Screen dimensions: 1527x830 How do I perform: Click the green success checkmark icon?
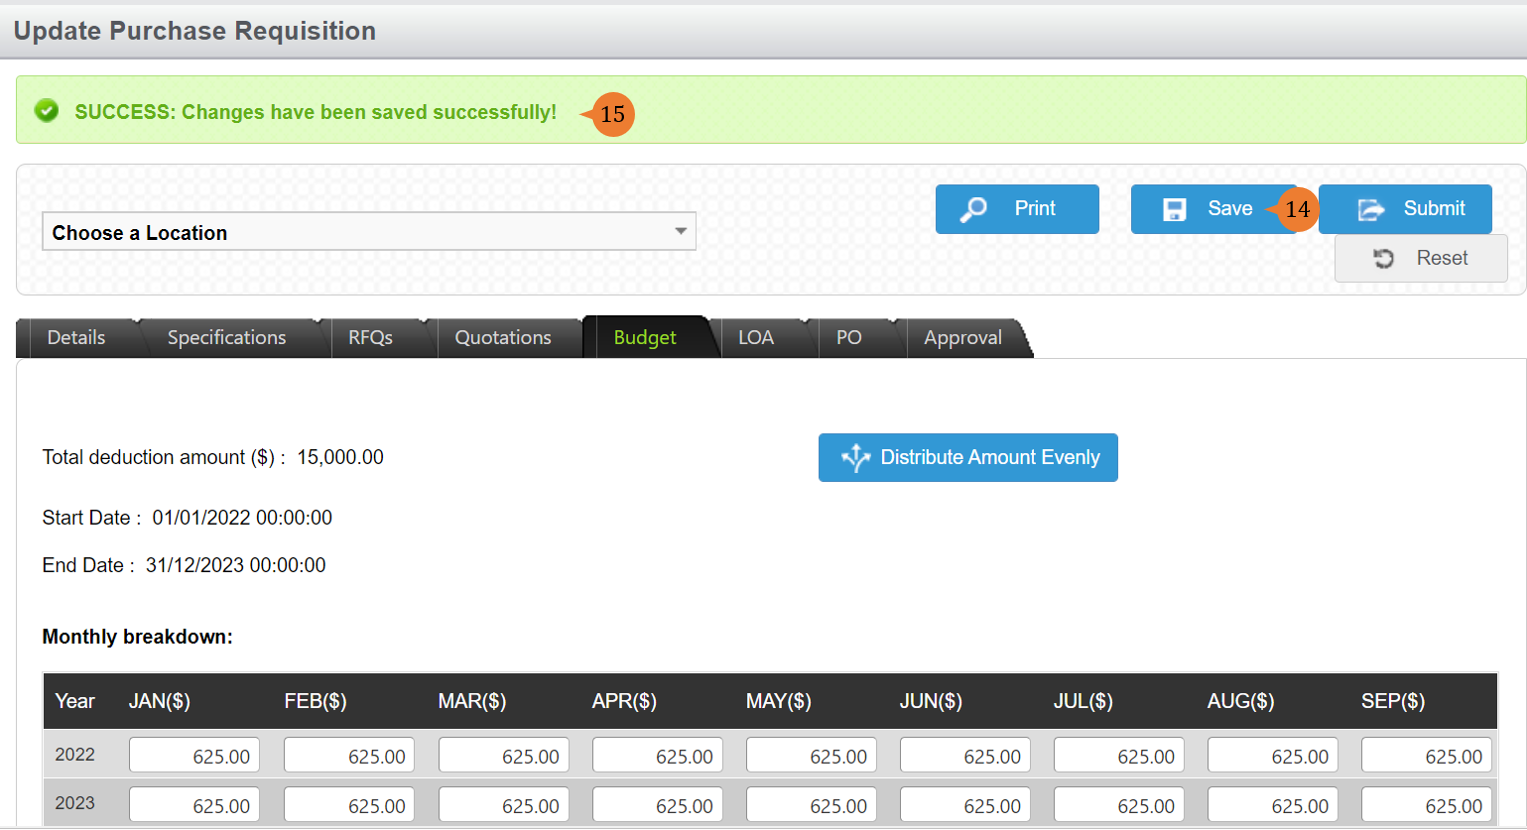click(x=47, y=111)
